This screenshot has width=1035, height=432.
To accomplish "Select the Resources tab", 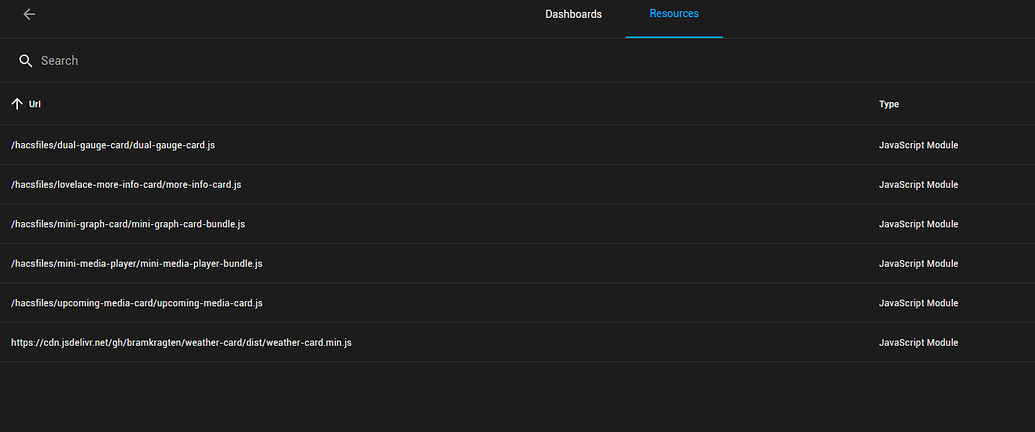I will point(674,14).
